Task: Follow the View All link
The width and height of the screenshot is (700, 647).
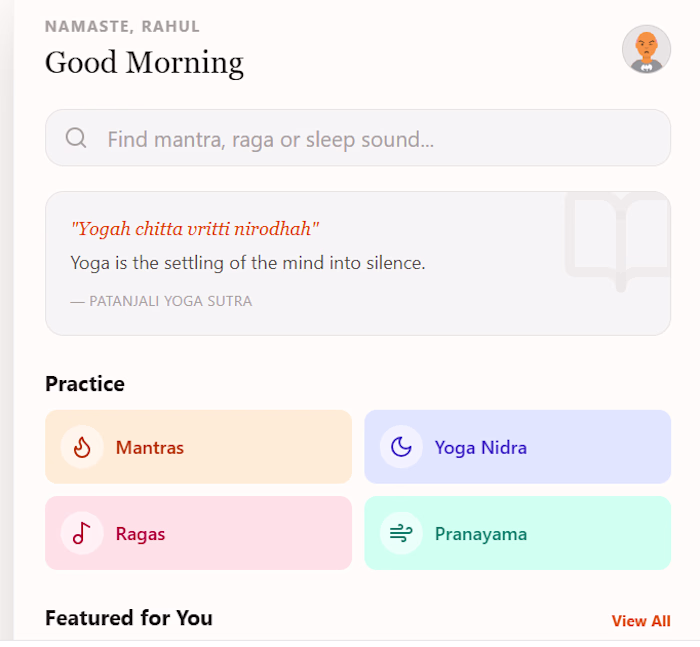Action: pyautogui.click(x=641, y=621)
